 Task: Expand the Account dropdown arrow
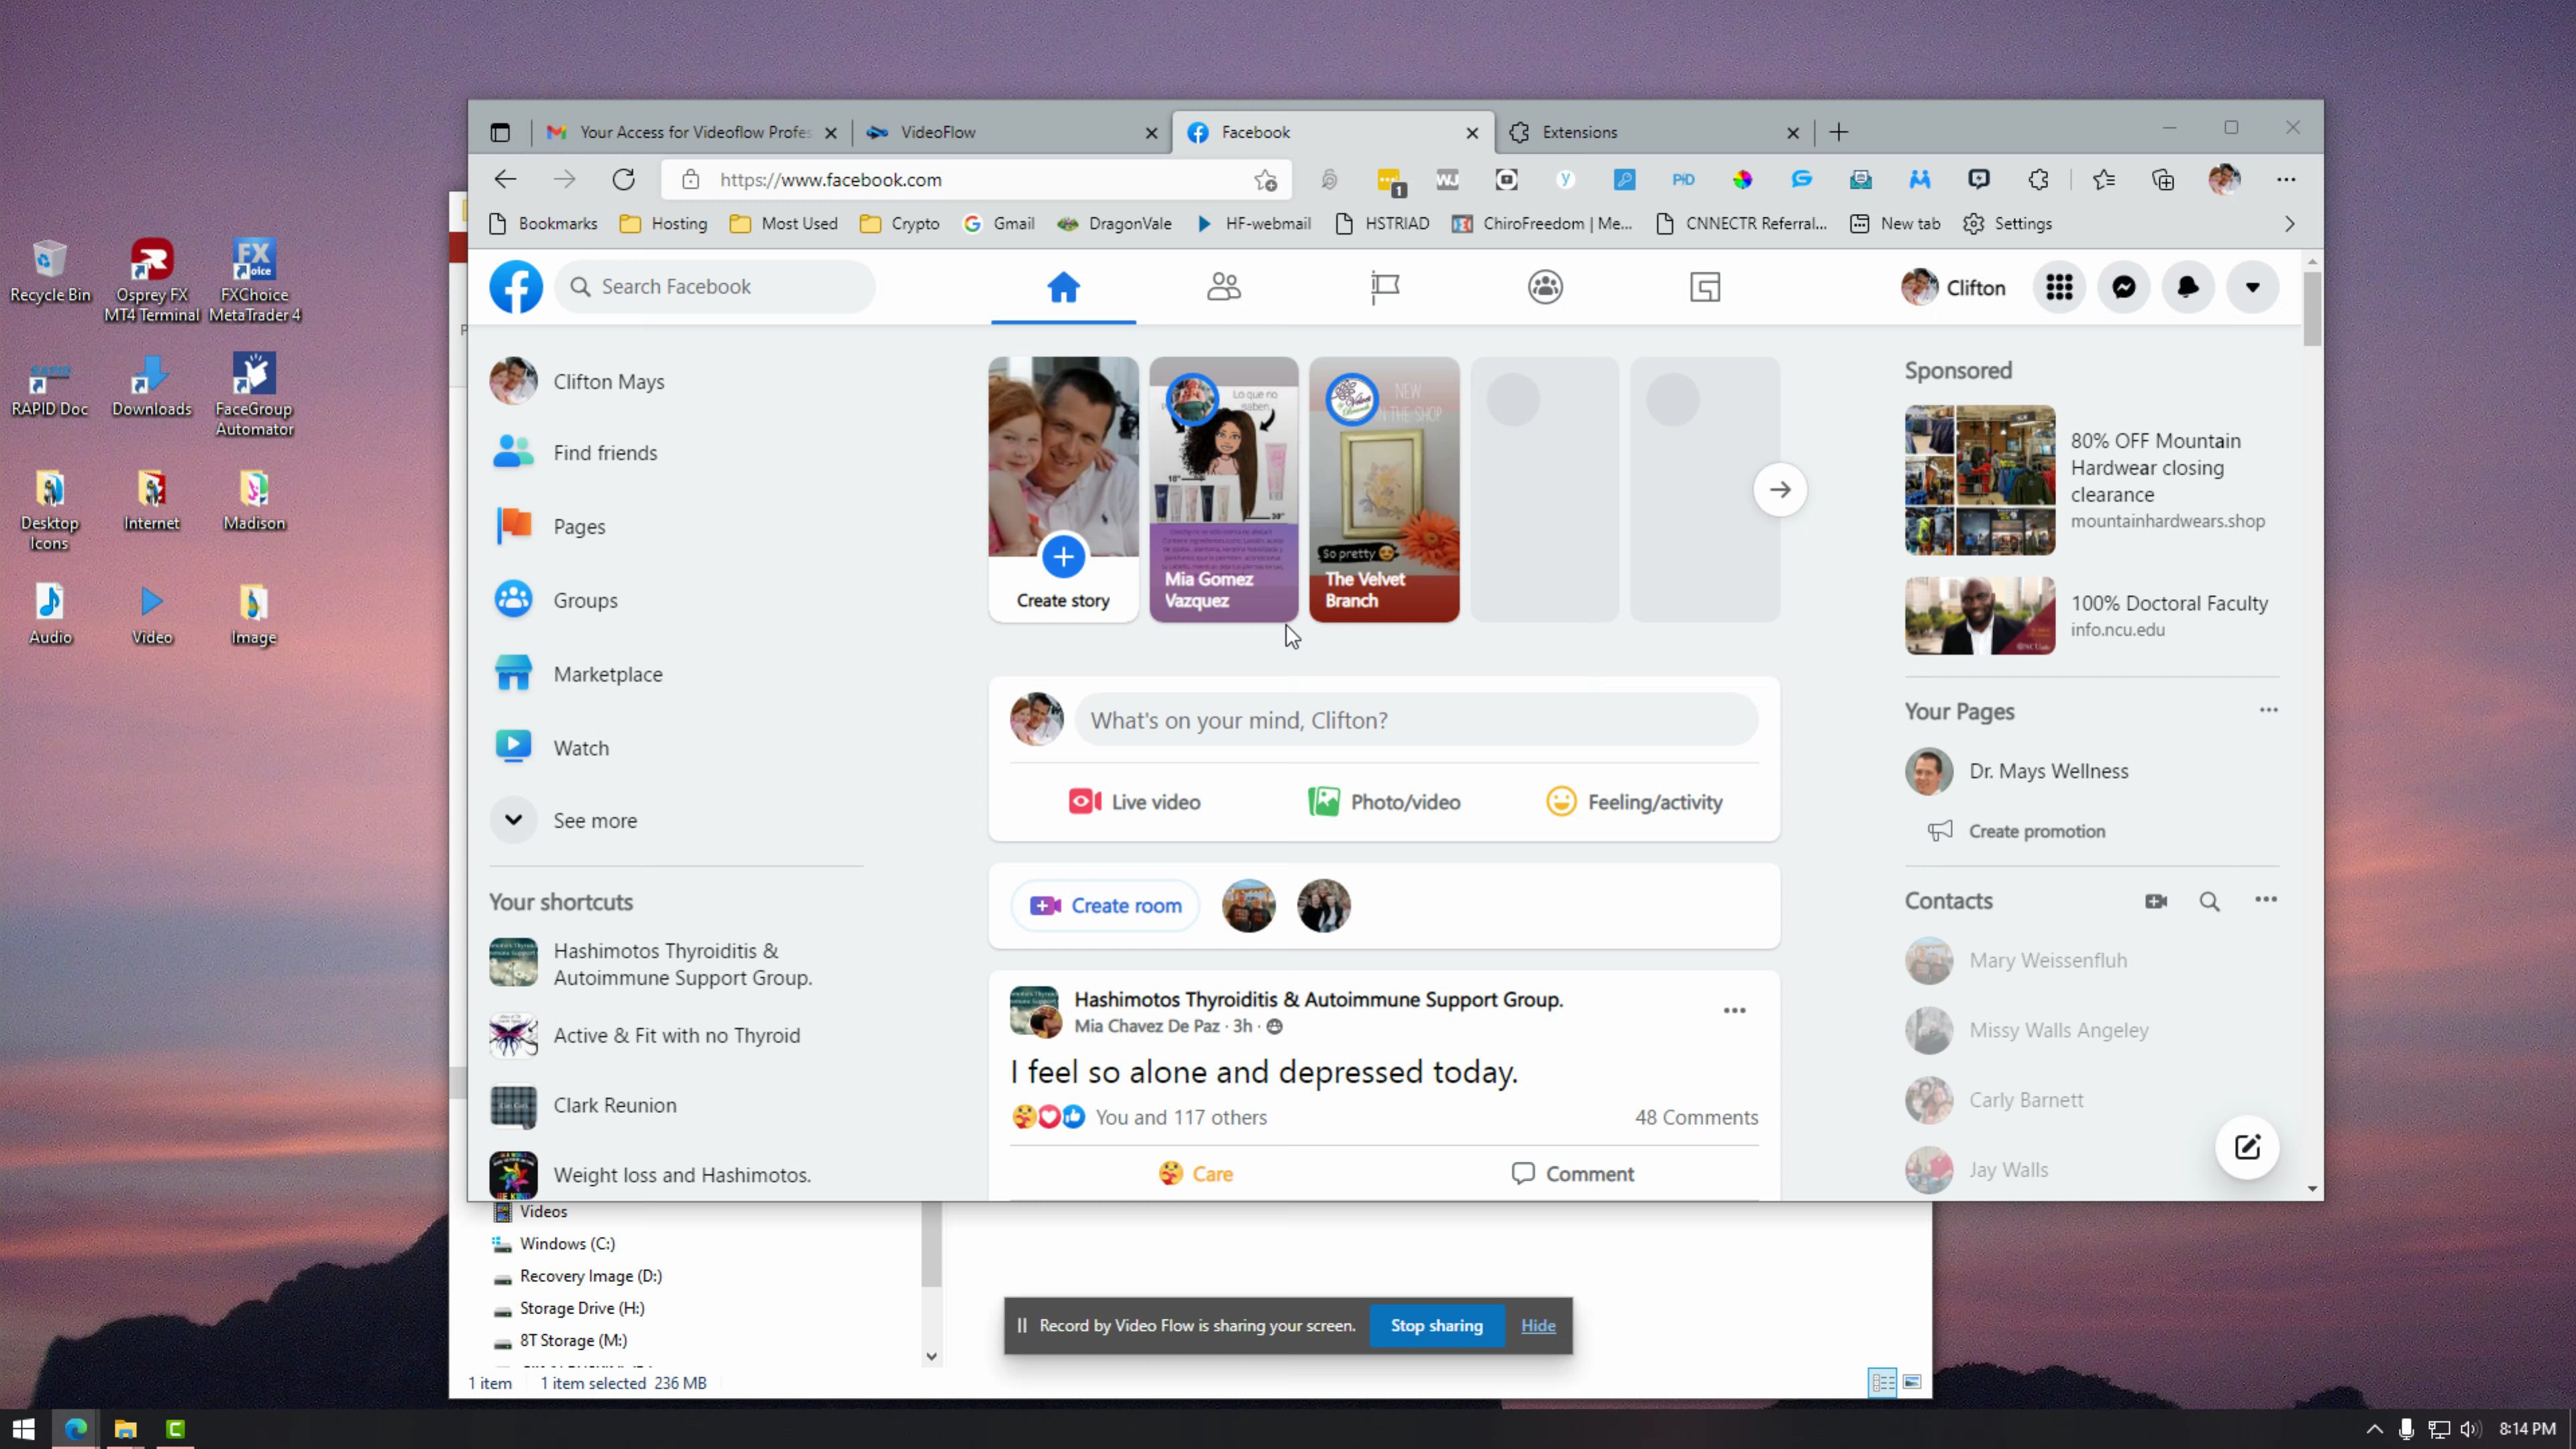pyautogui.click(x=2252, y=288)
